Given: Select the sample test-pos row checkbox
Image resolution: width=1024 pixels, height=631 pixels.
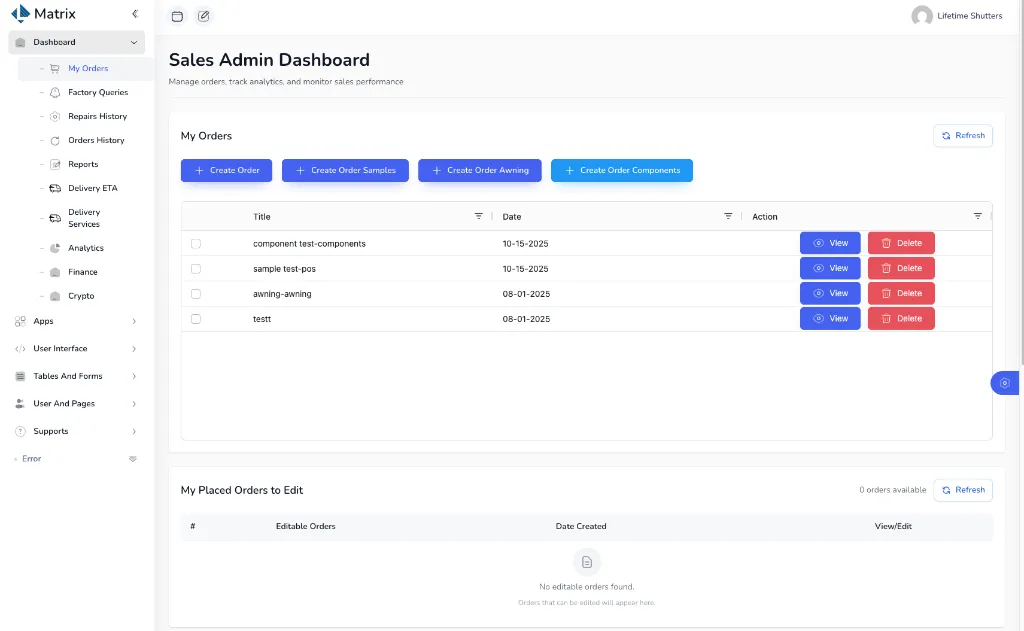Looking at the screenshot, I should 196,269.
